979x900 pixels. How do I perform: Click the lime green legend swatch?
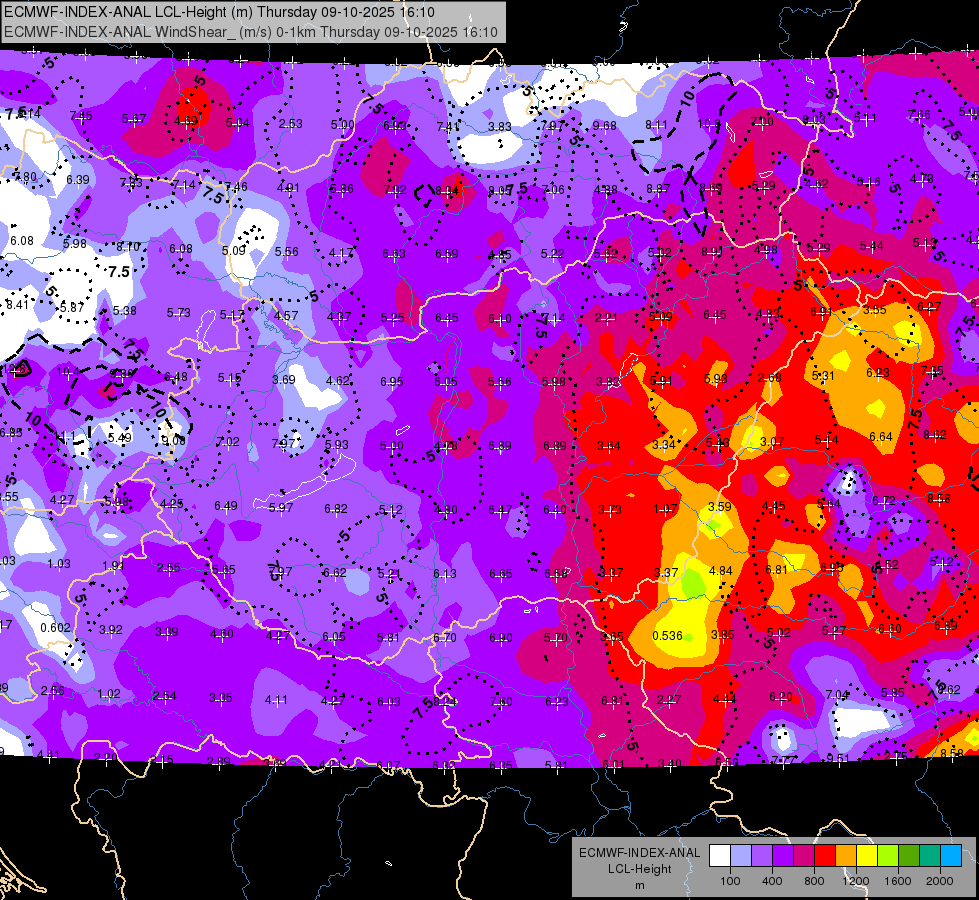coord(888,855)
